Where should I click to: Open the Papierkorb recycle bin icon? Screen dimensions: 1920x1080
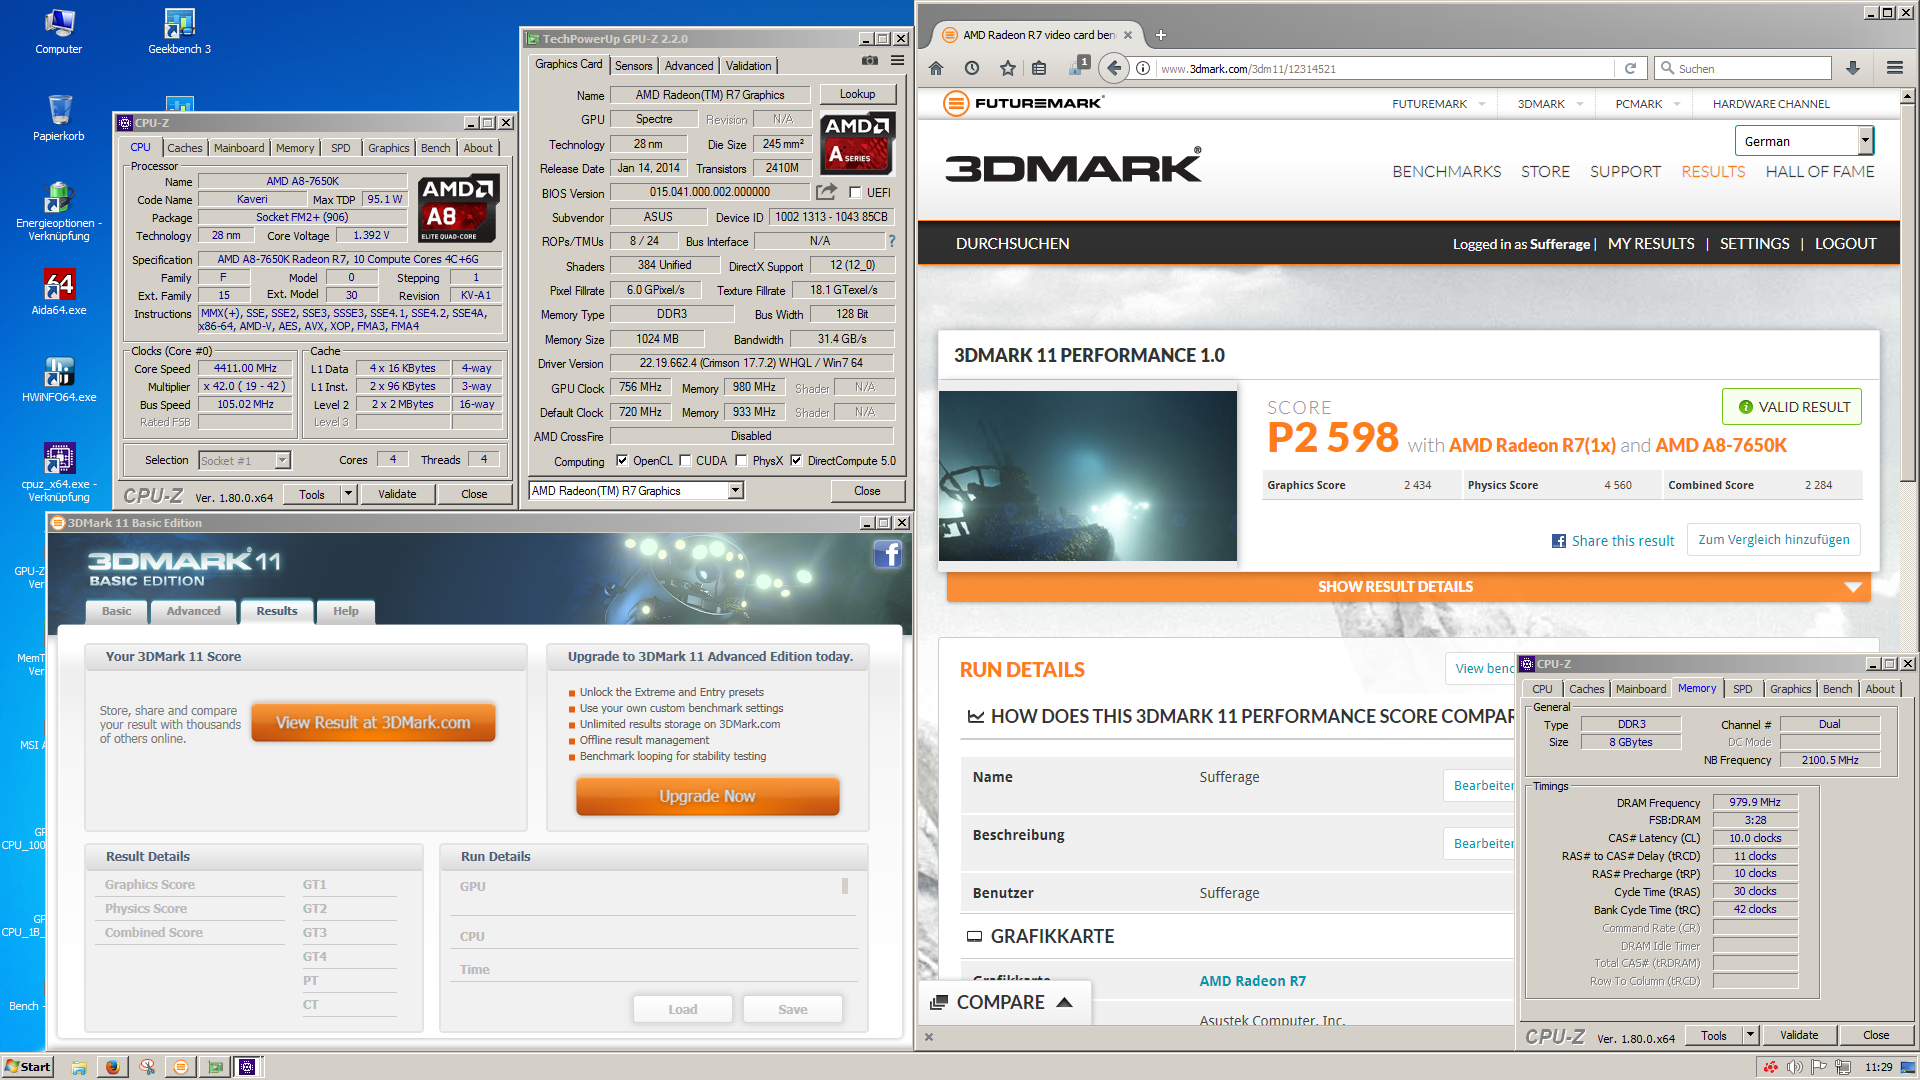tap(58, 118)
